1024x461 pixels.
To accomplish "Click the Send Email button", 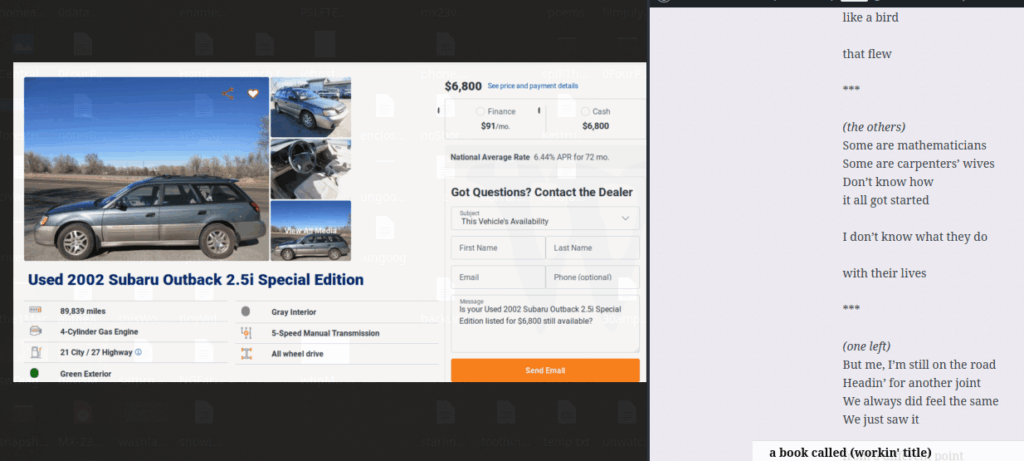I will 545,370.
